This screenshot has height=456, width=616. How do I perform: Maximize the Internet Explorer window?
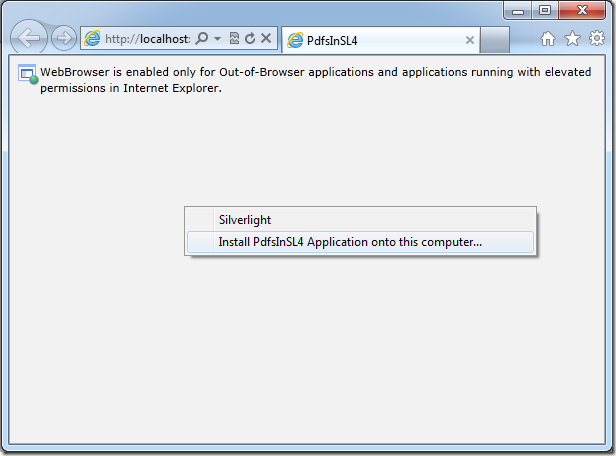click(545, 11)
